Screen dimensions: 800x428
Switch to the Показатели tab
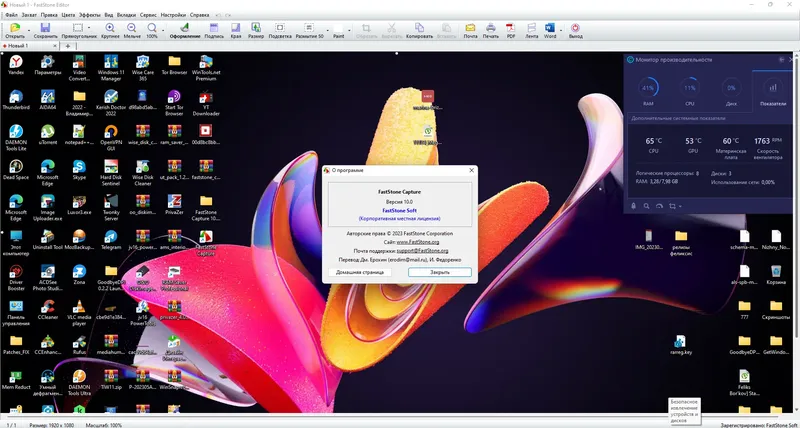point(772,91)
